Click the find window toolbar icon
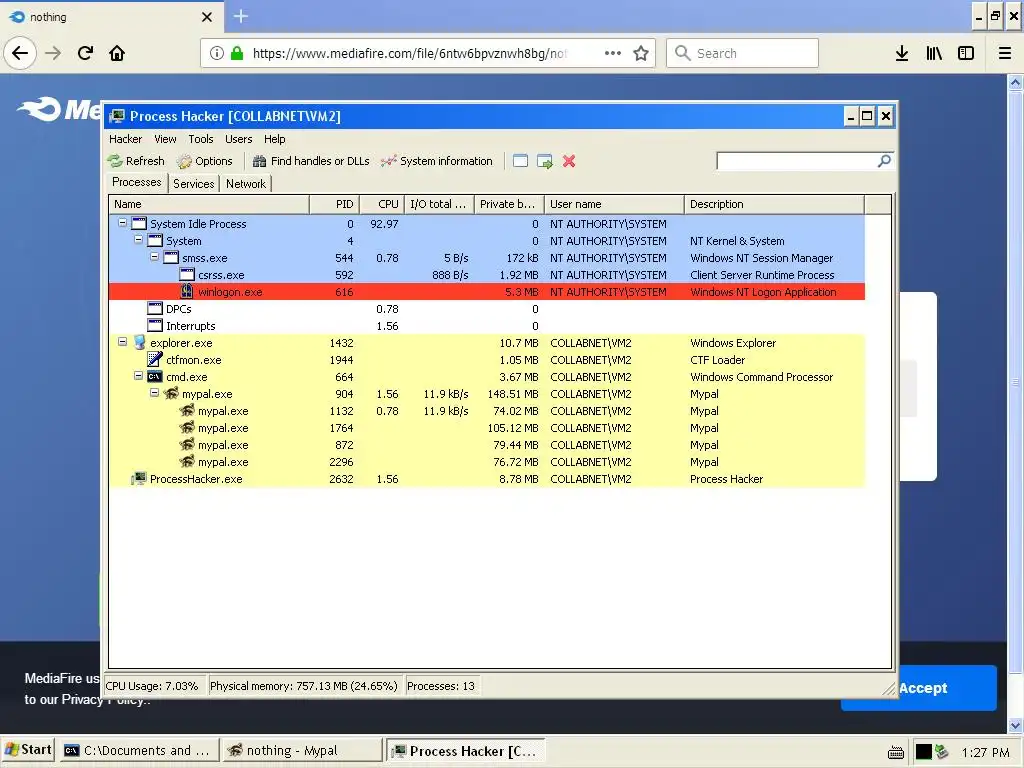Image resolution: width=1024 pixels, height=768 pixels. point(520,161)
